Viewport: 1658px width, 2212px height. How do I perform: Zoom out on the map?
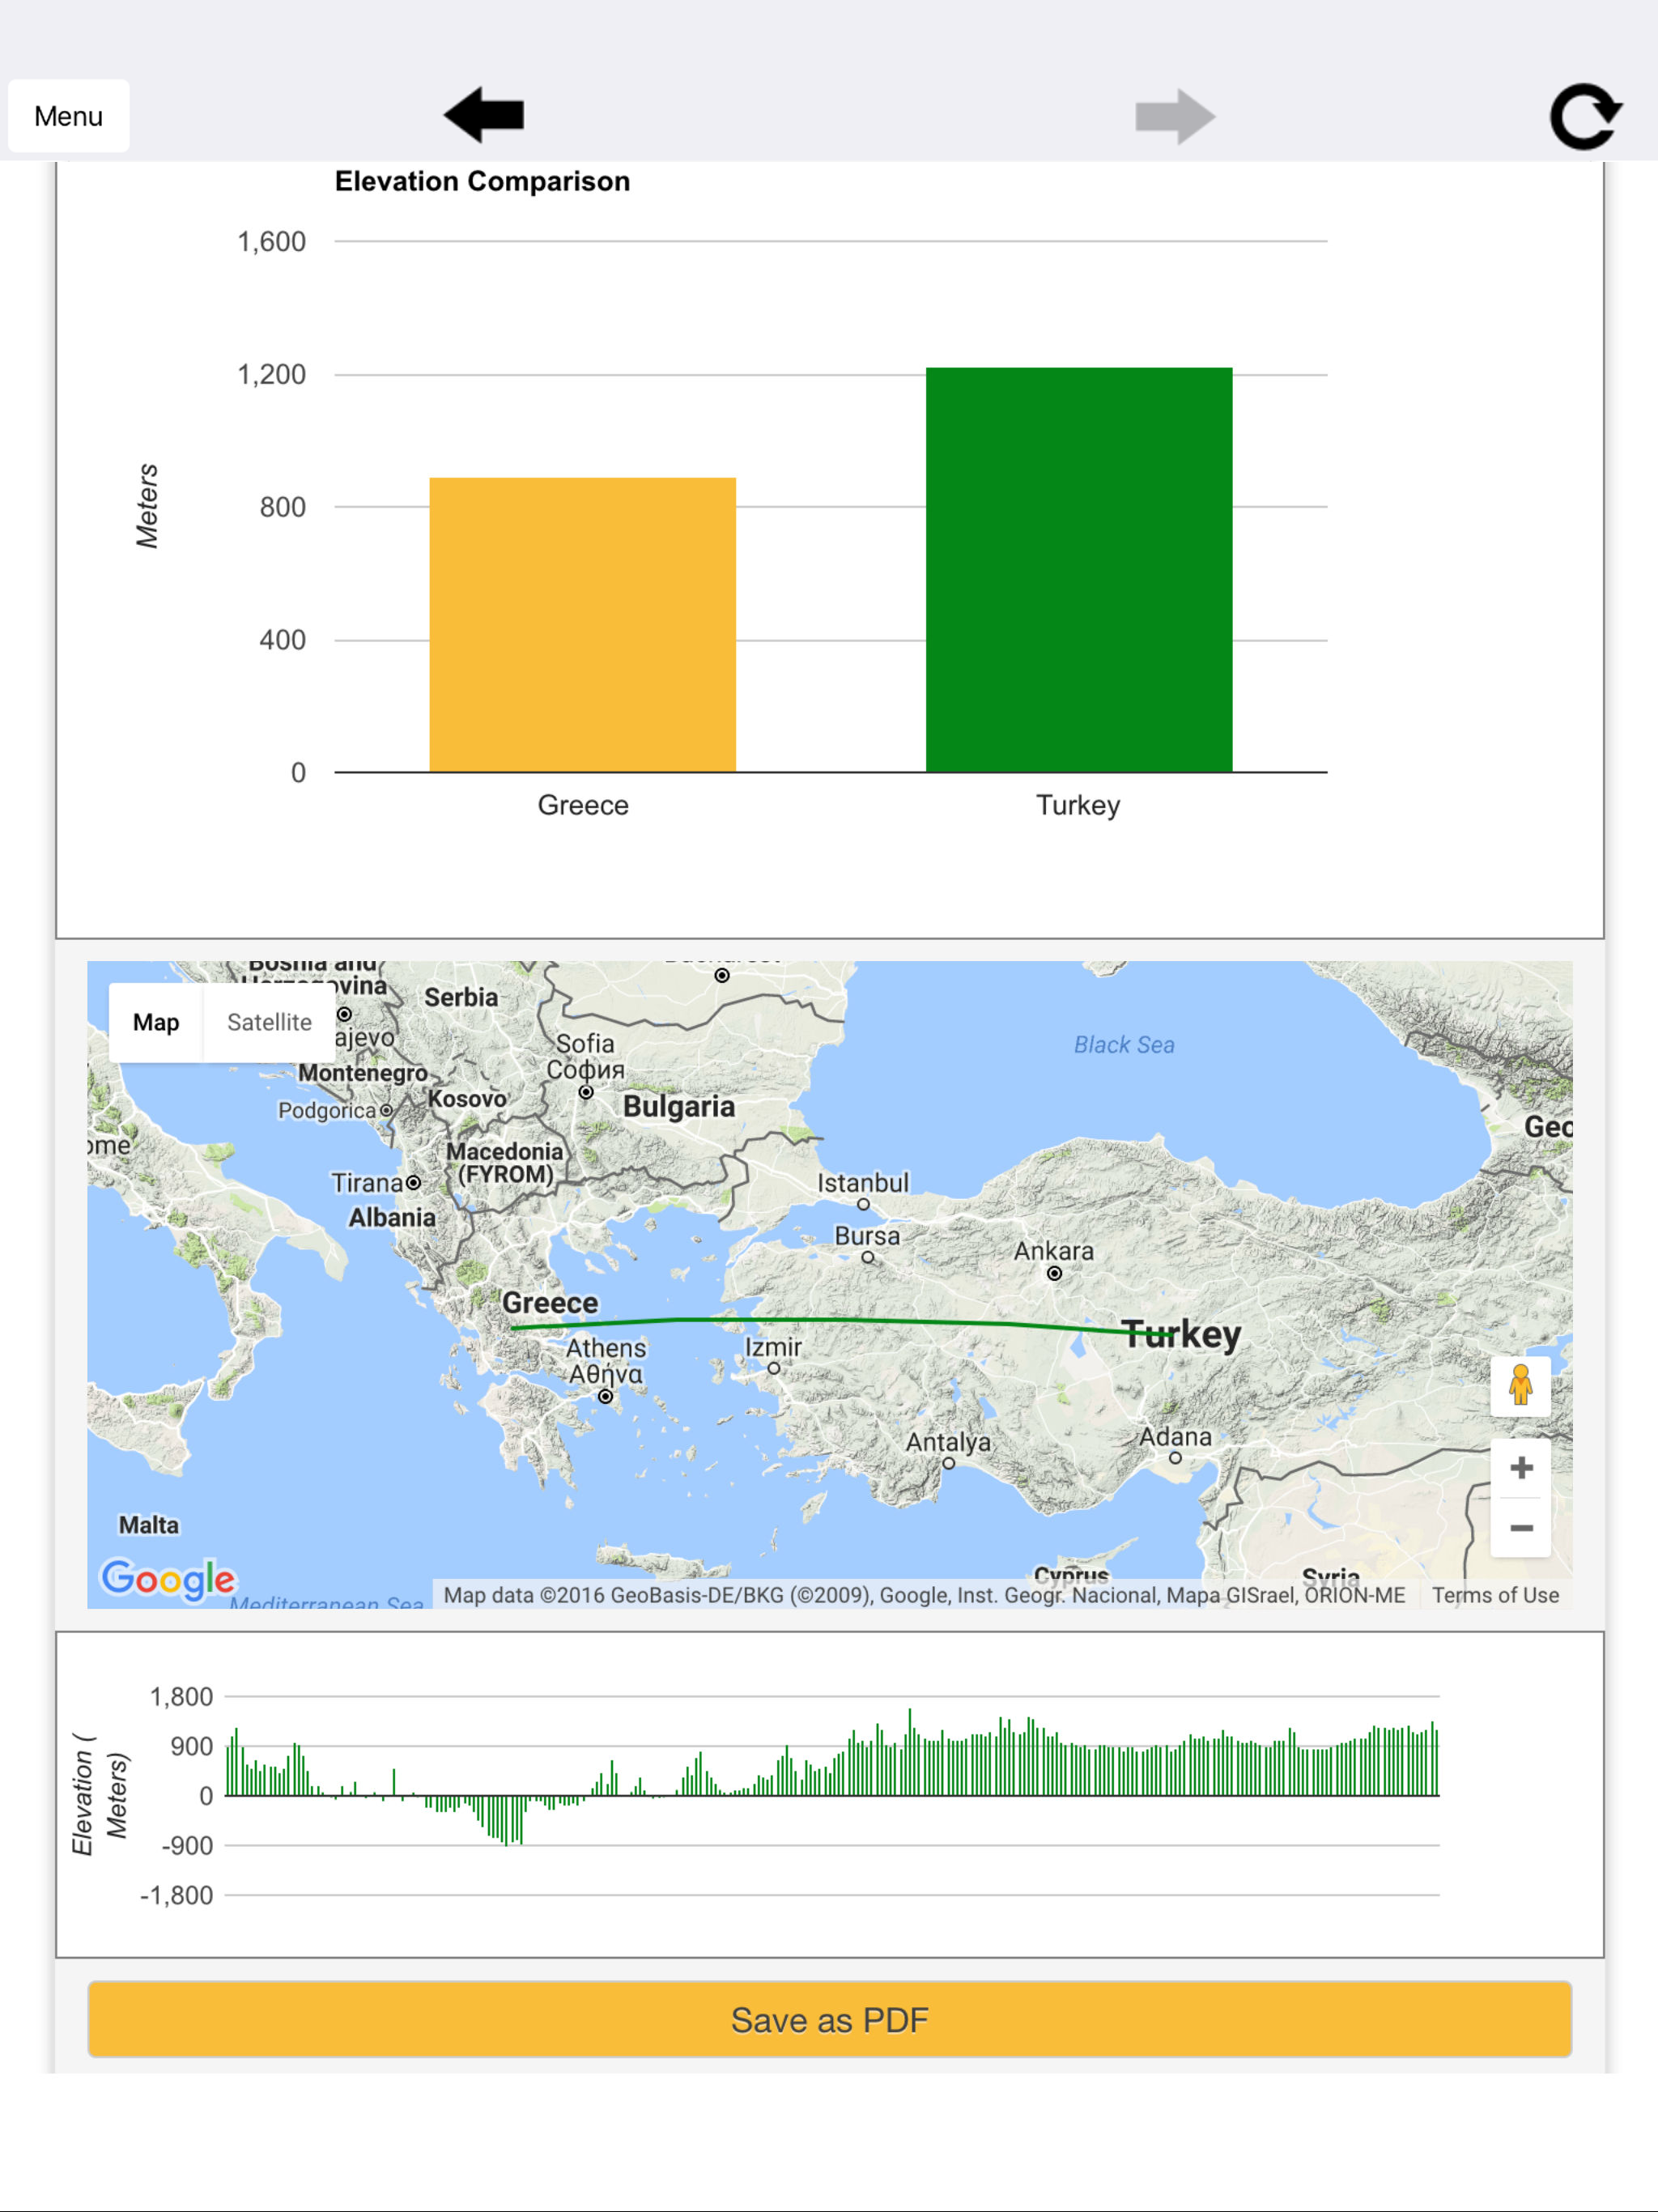click(x=1521, y=1528)
